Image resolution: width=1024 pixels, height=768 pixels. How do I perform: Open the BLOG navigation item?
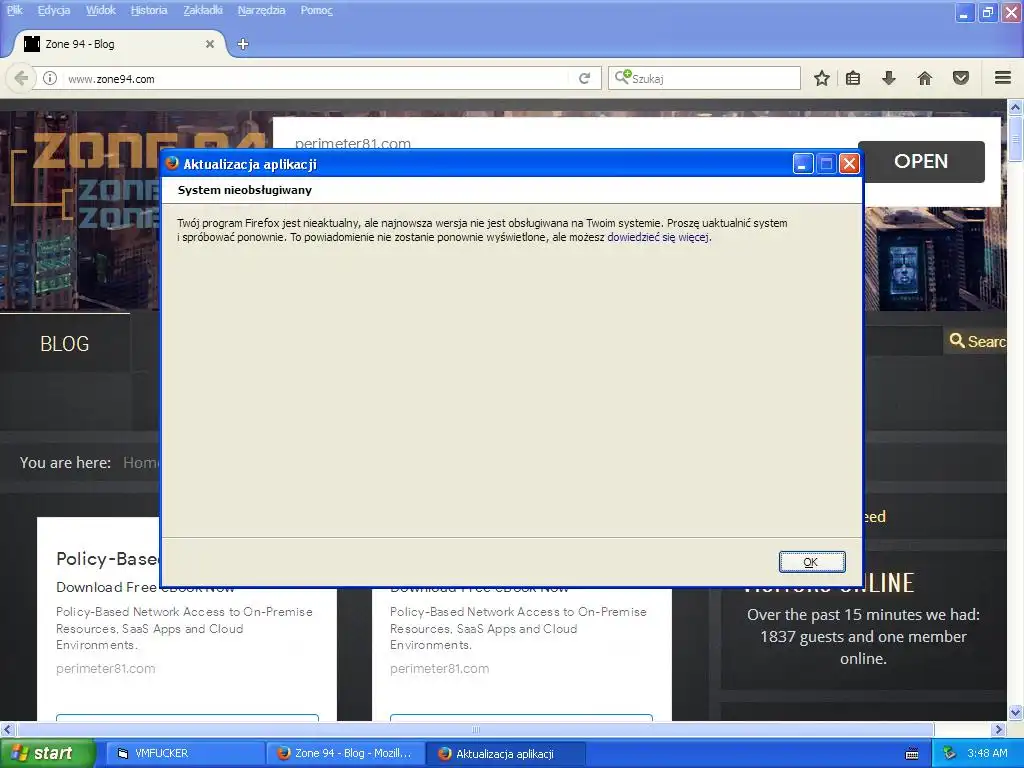(65, 344)
